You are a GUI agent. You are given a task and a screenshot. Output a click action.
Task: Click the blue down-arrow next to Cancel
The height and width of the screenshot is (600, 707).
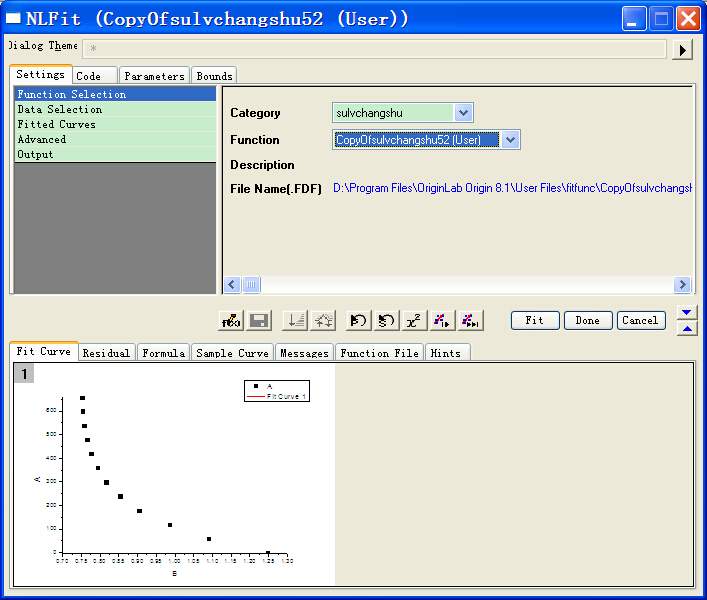[687, 312]
